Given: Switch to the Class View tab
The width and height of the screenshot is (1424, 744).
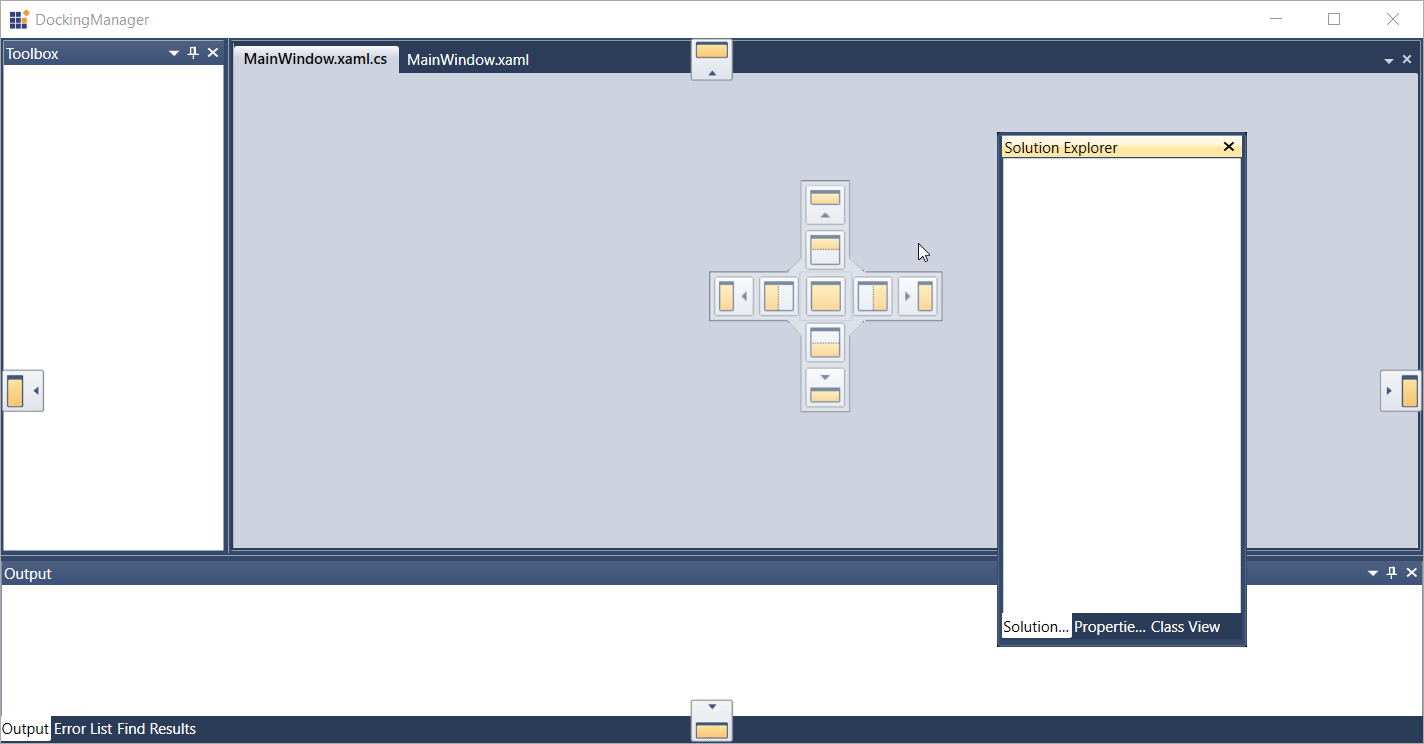Looking at the screenshot, I should (1185, 627).
